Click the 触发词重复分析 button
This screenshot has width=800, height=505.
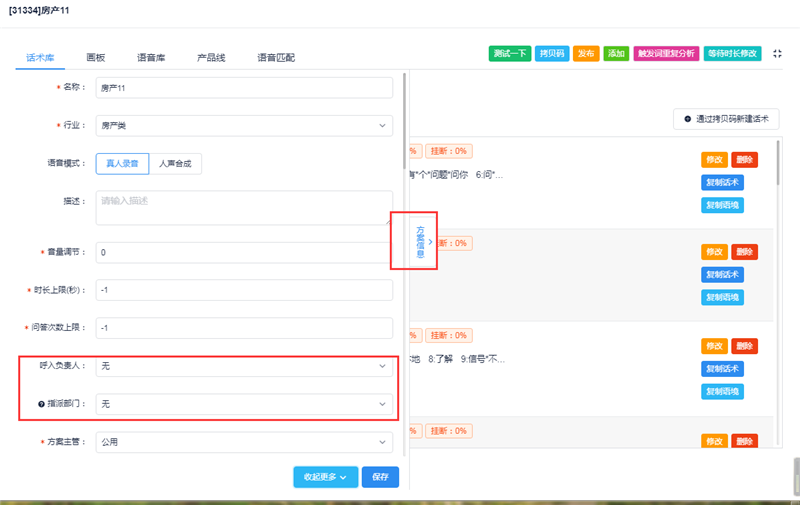pos(665,53)
